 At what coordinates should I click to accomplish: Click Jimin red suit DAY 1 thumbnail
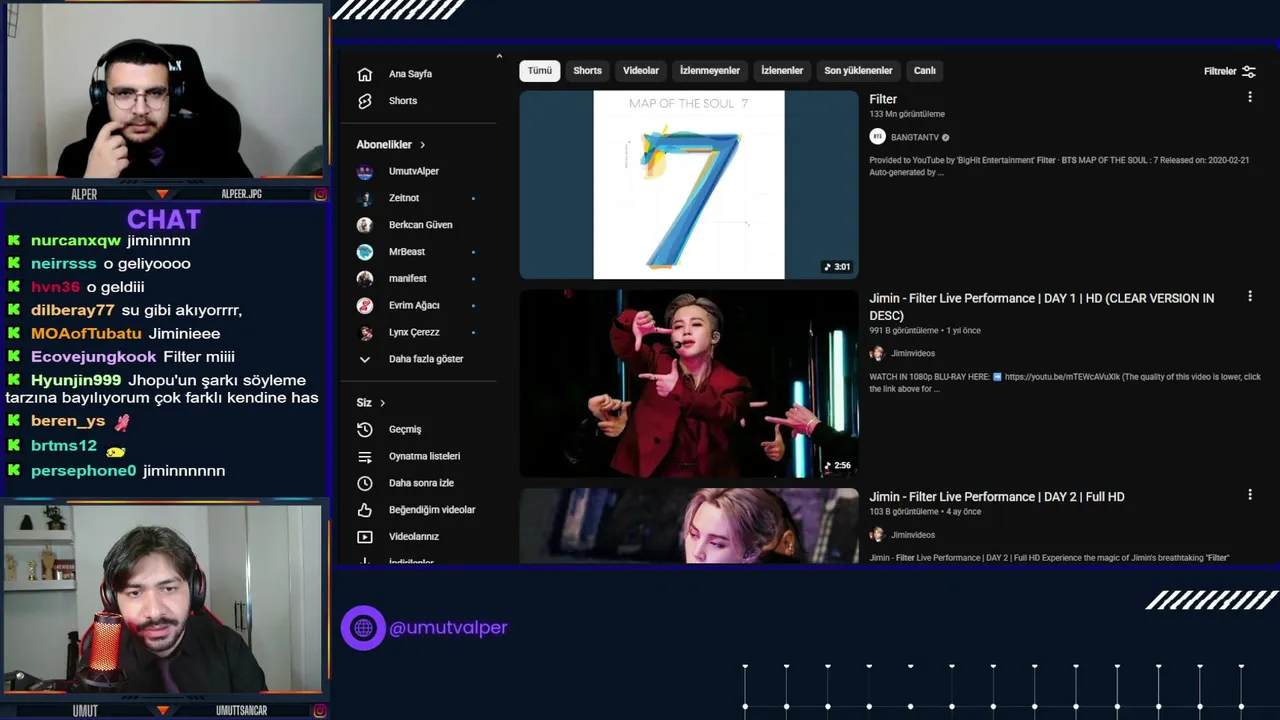coord(689,384)
